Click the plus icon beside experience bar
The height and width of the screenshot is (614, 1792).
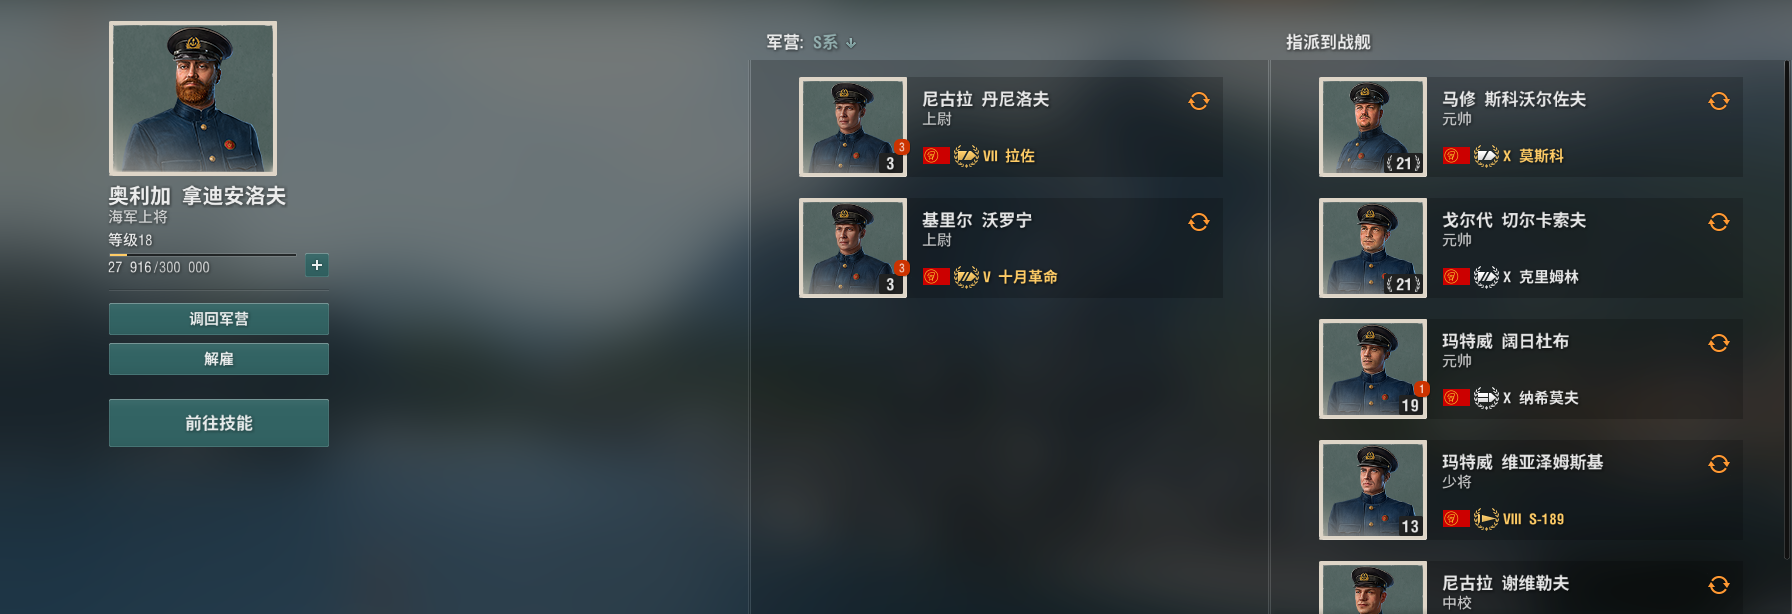coord(317,265)
